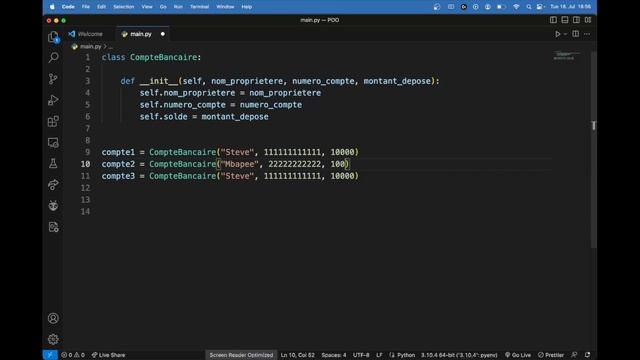Open the Search view in activity bar
The width and height of the screenshot is (640, 360).
(x=53, y=58)
